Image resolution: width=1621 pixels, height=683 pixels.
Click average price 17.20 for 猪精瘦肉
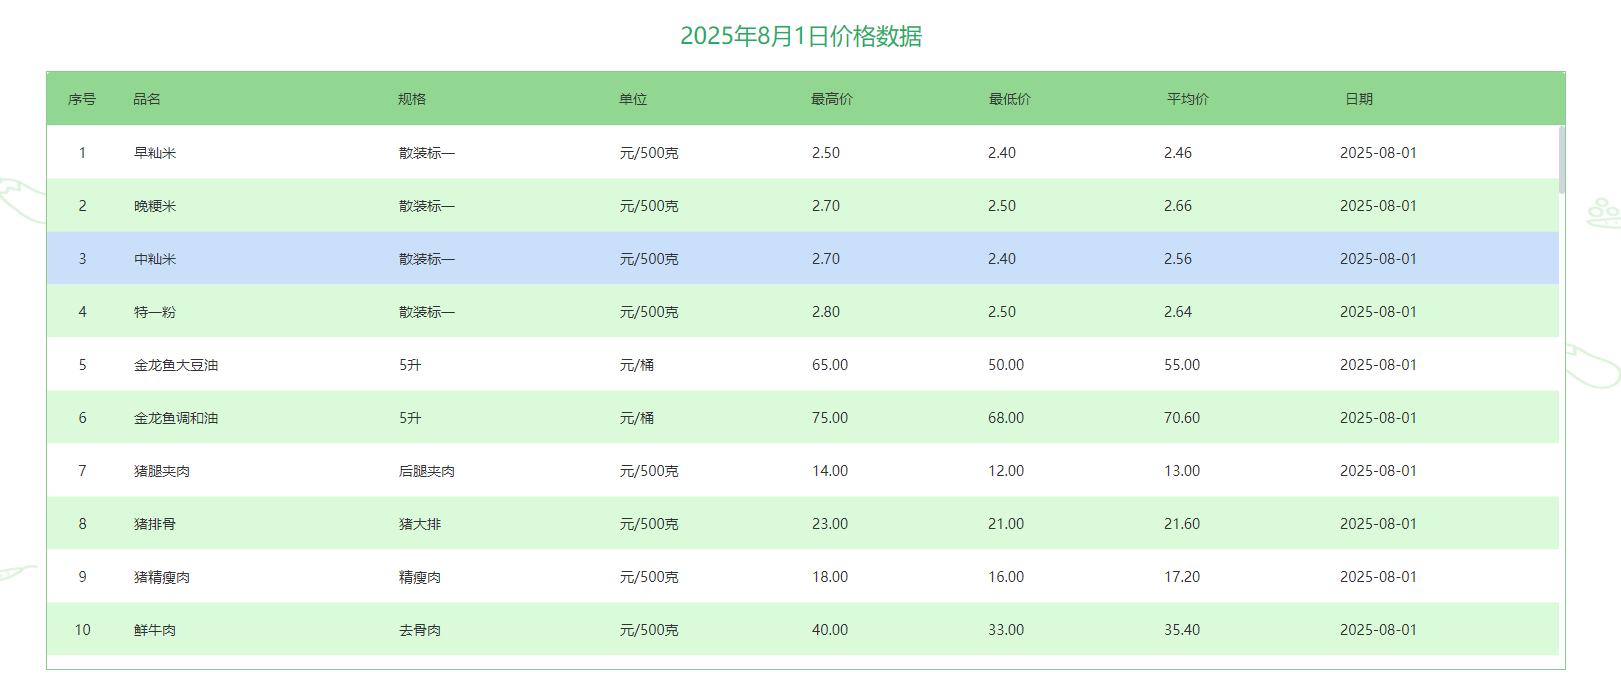[1182, 577]
